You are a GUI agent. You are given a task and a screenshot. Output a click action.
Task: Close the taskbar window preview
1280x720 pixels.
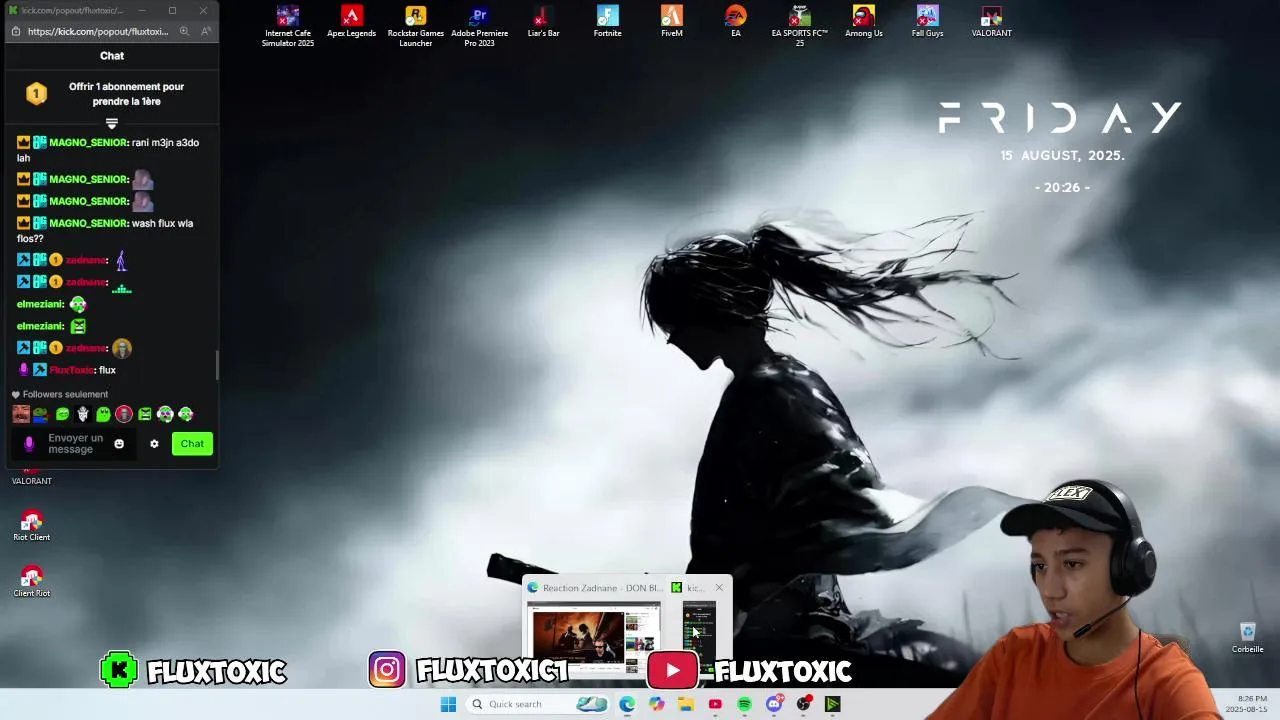tap(719, 588)
